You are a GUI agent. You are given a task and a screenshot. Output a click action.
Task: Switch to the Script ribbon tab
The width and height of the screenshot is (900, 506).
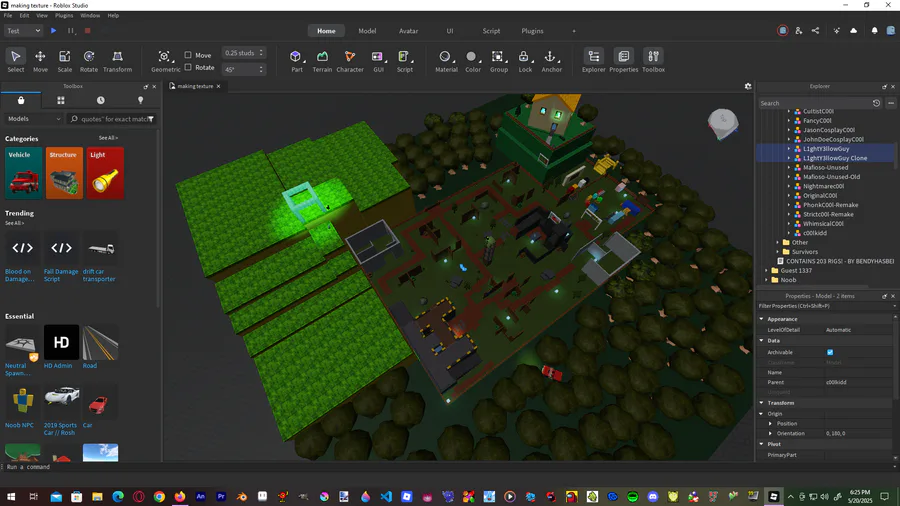click(x=491, y=31)
